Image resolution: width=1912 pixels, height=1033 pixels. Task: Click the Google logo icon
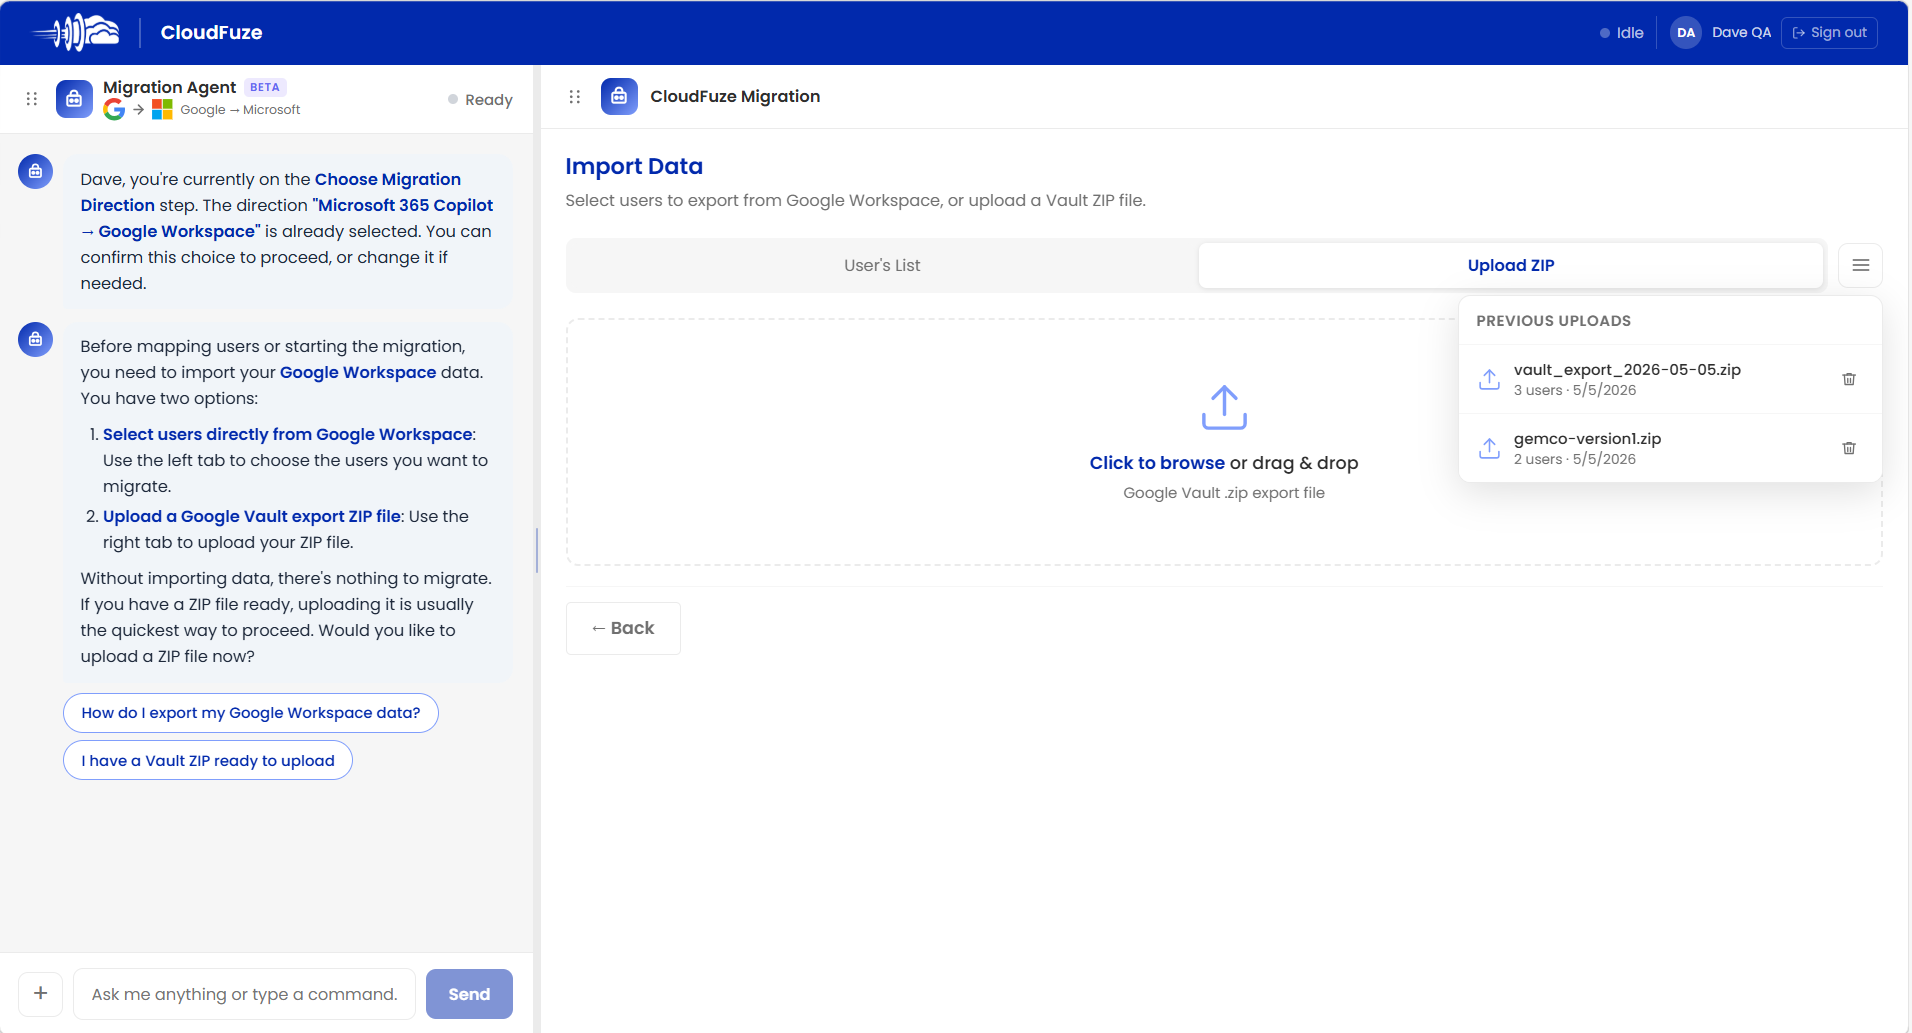[x=114, y=110]
